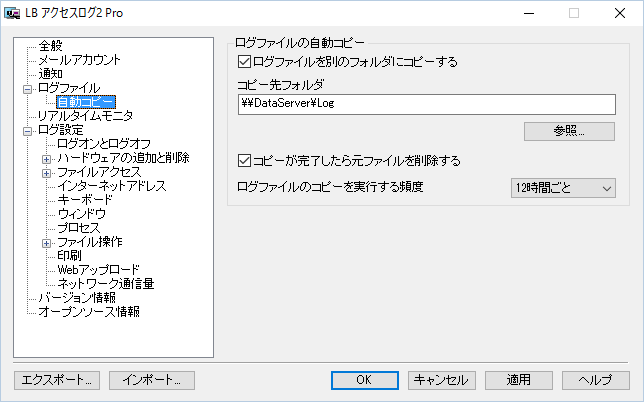Enable ログファイルを別のフォルダにコピーする checkbox

pyautogui.click(x=246, y=62)
